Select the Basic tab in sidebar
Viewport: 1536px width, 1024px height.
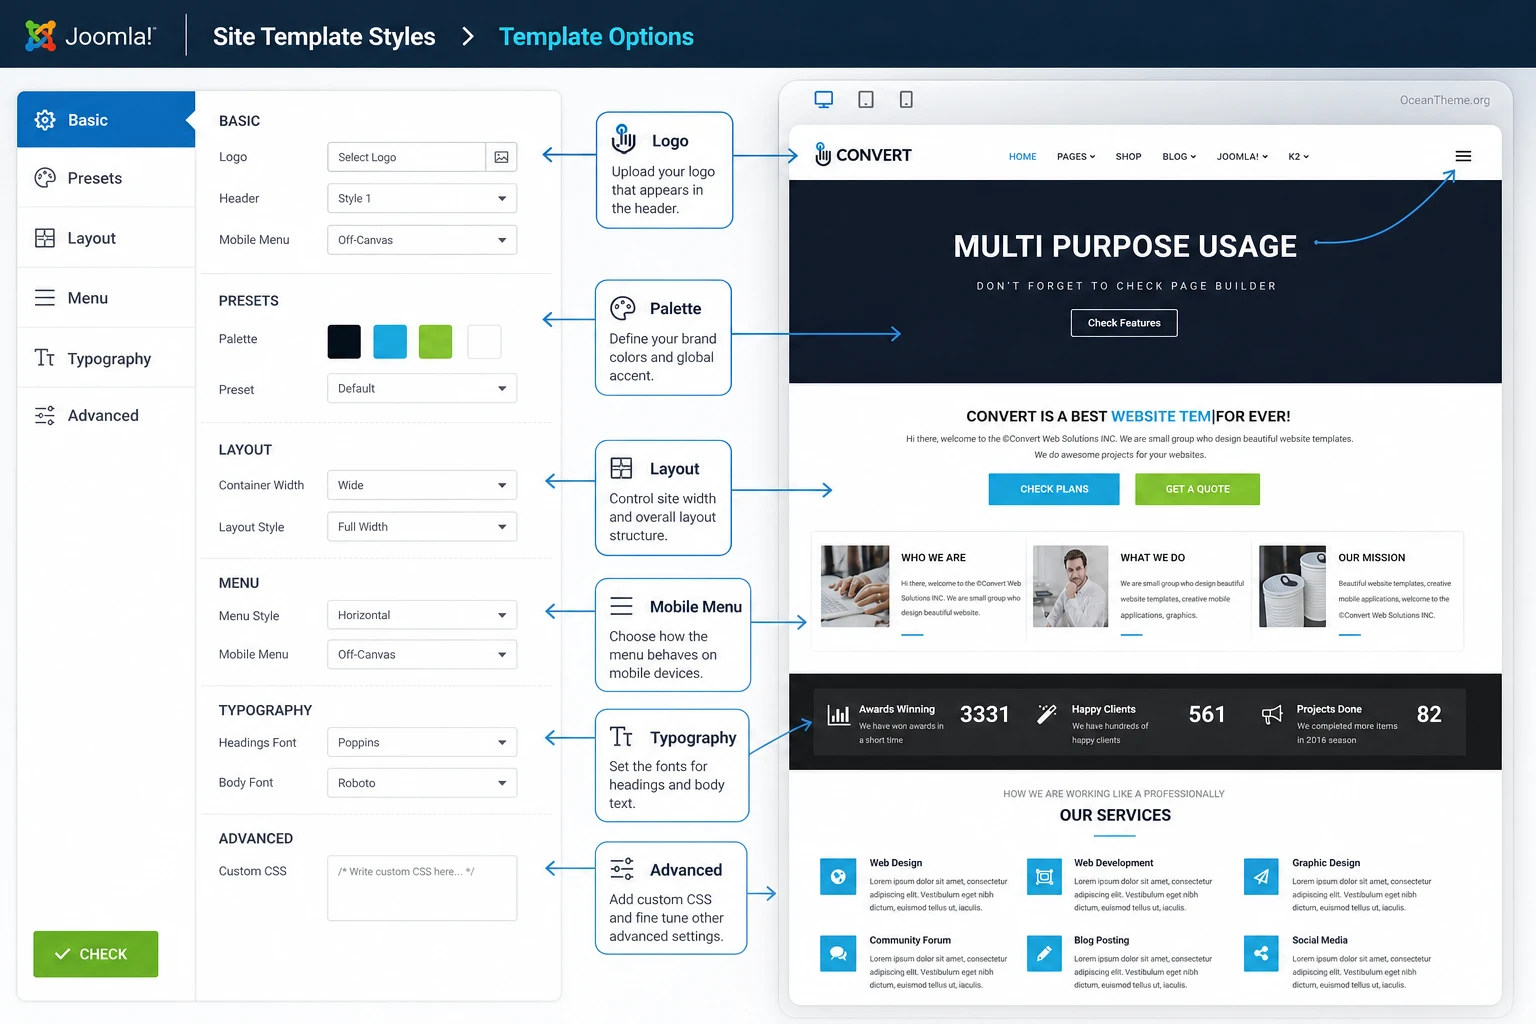pos(106,120)
